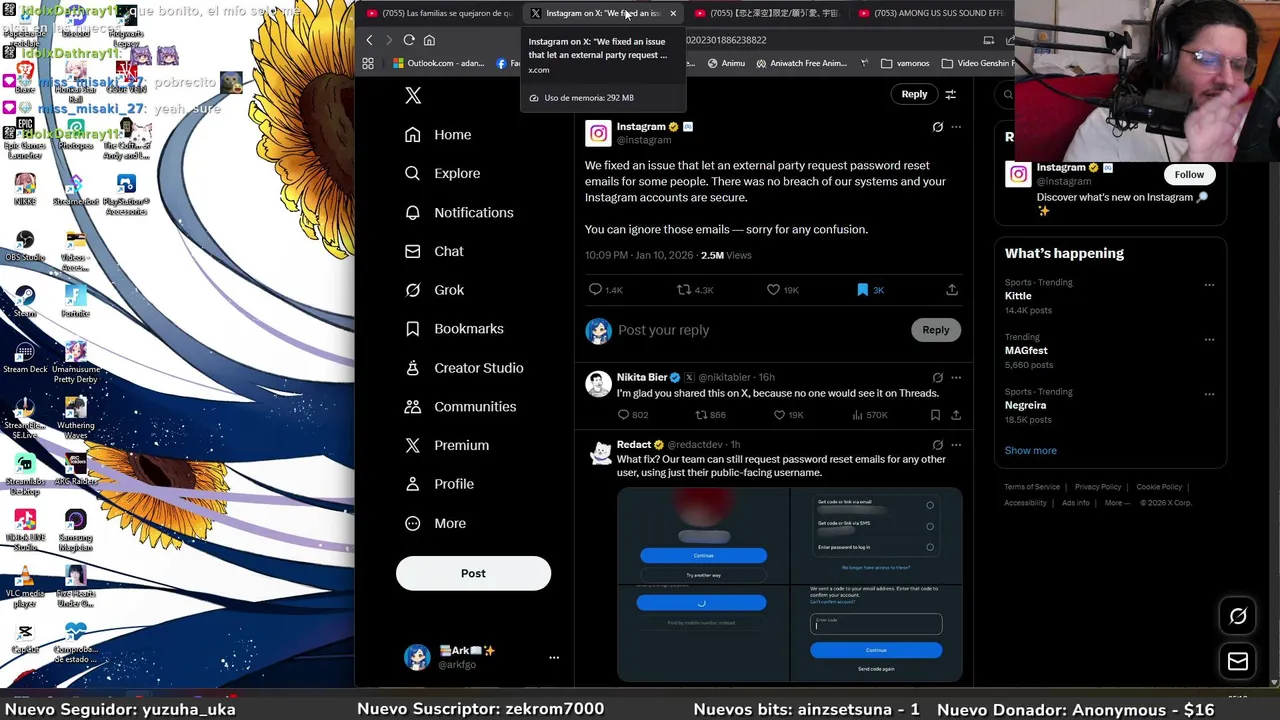This screenshot has width=1280, height=720.
Task: Open the Animu bookmark
Action: click(x=726, y=63)
